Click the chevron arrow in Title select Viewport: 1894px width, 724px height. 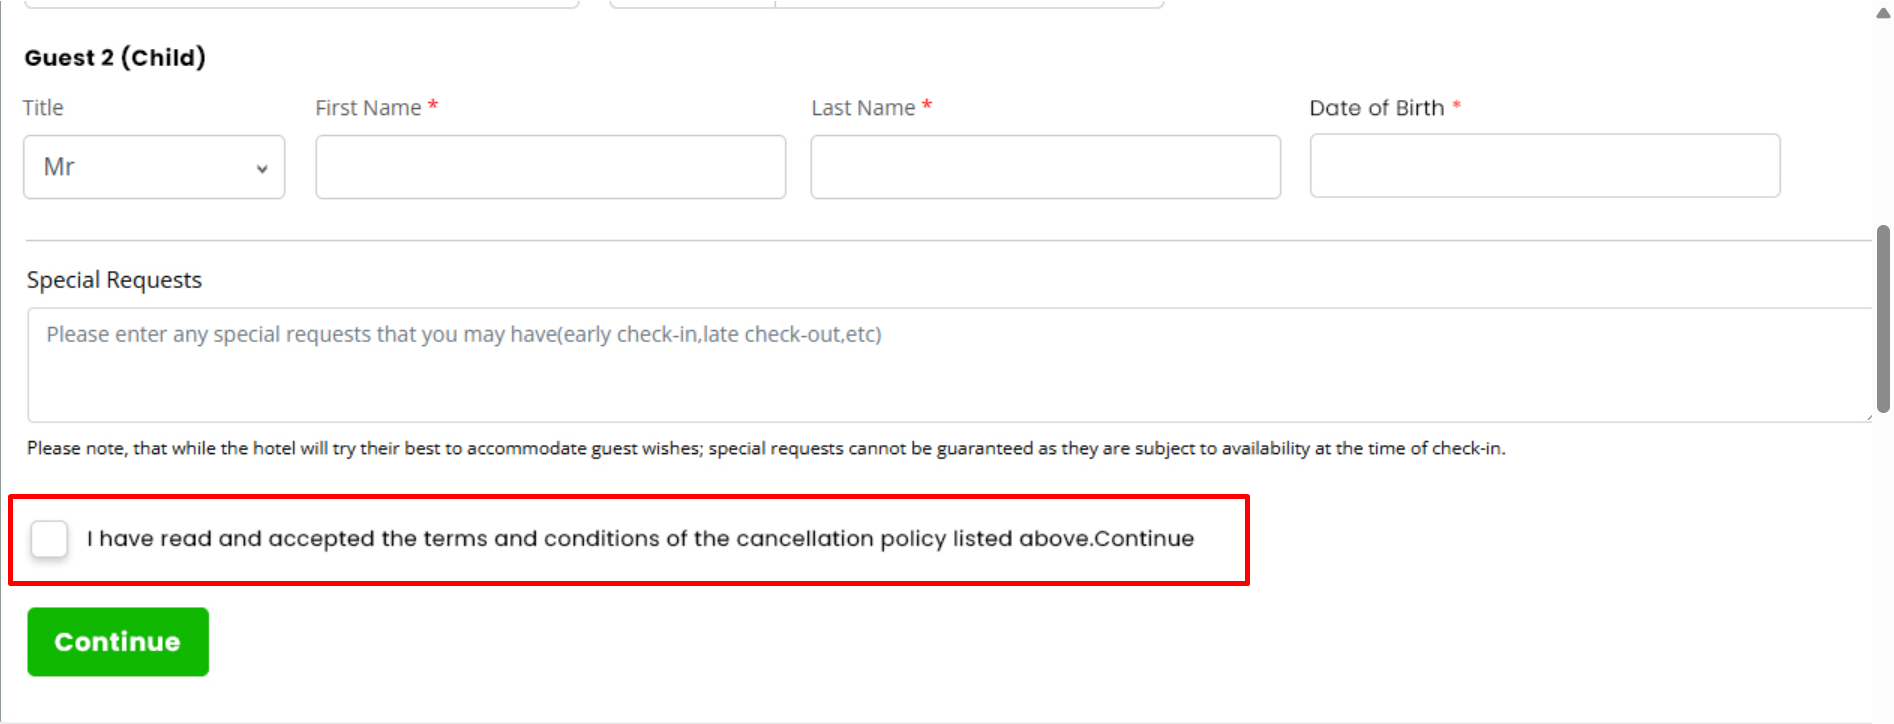click(262, 169)
